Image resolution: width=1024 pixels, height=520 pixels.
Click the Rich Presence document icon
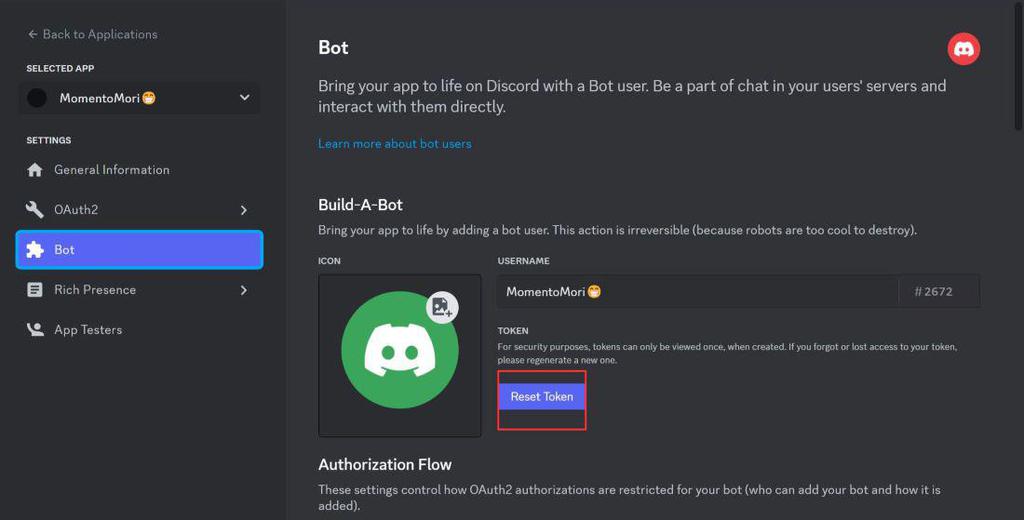[35, 290]
